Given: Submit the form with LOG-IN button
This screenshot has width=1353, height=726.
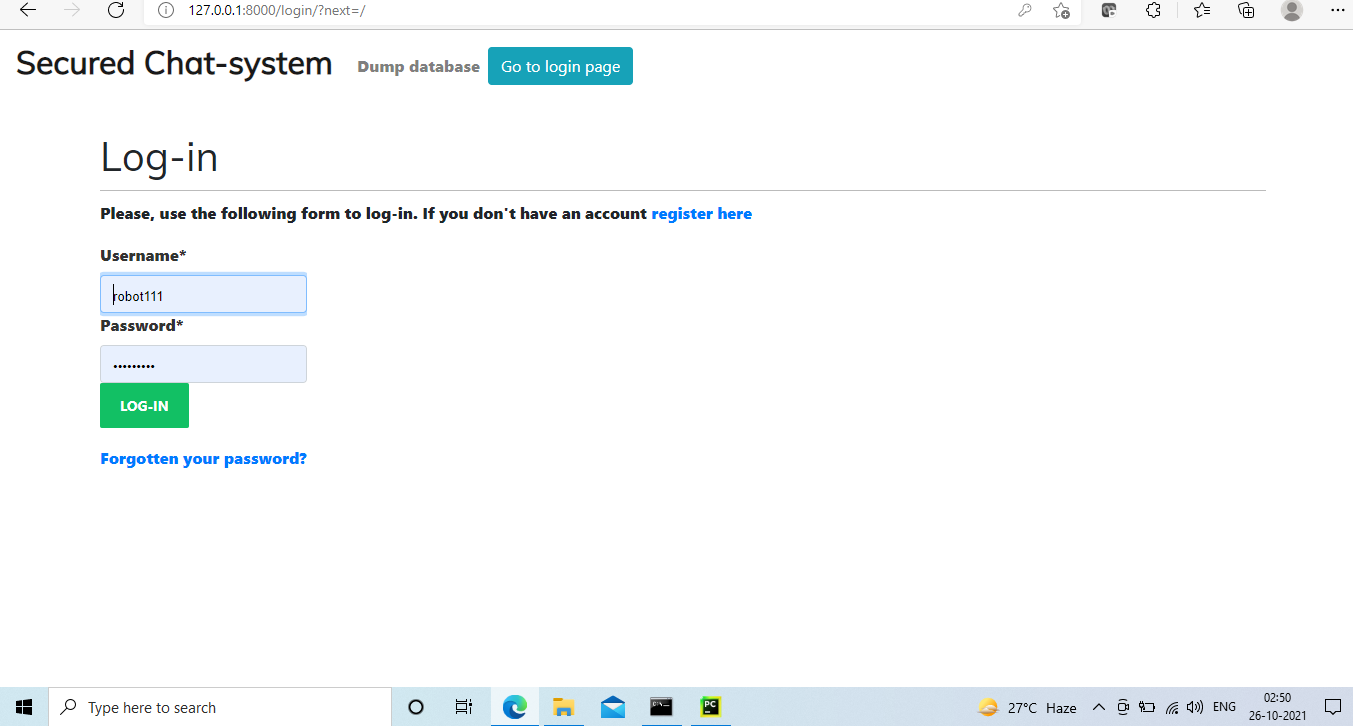Looking at the screenshot, I should click(x=144, y=406).
